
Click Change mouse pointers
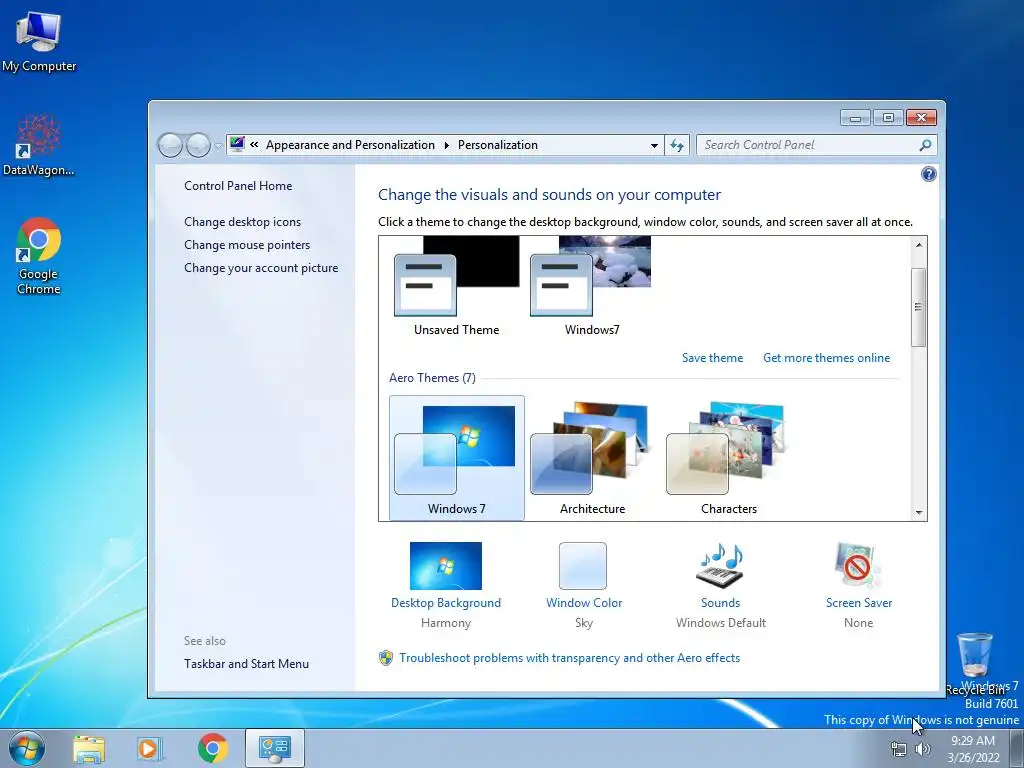[x=247, y=244]
